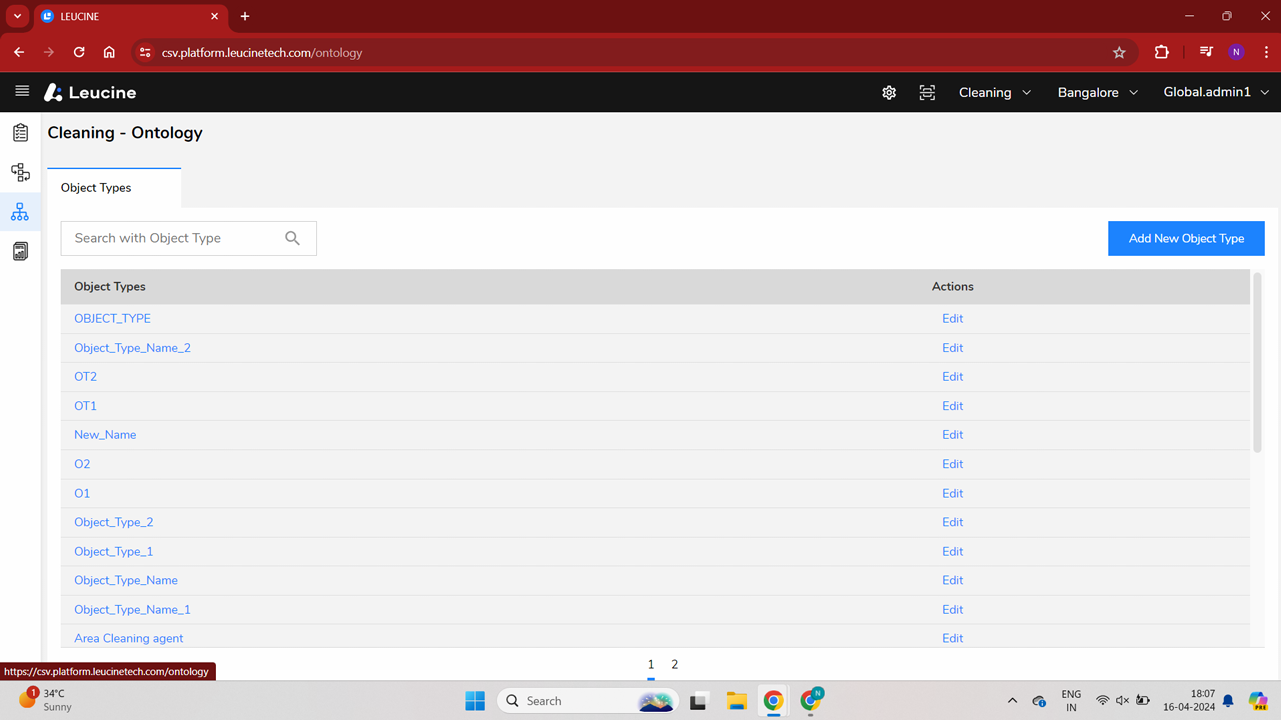
Task: Go to page 2 of results
Action: pyautogui.click(x=675, y=665)
